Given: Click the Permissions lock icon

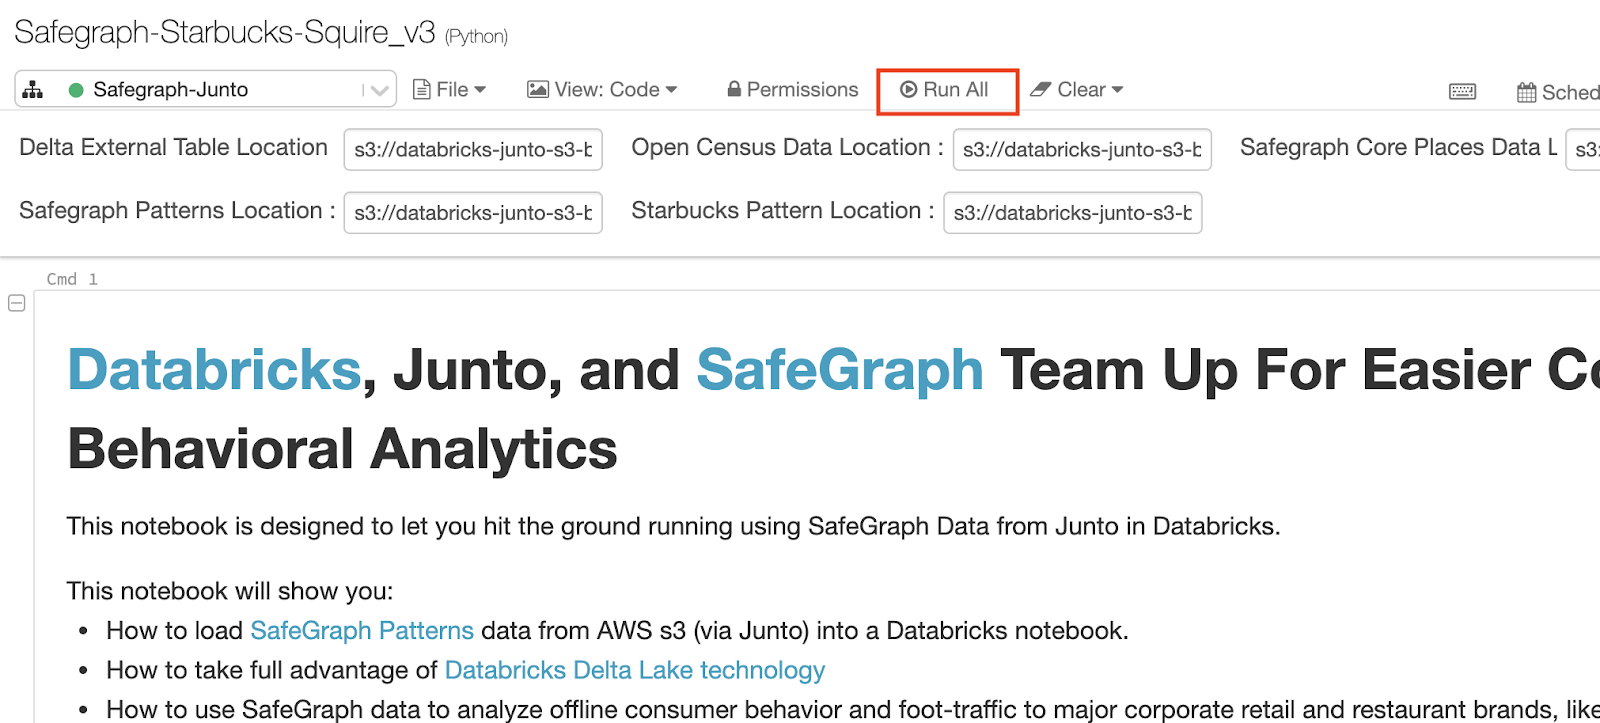Looking at the screenshot, I should (734, 90).
